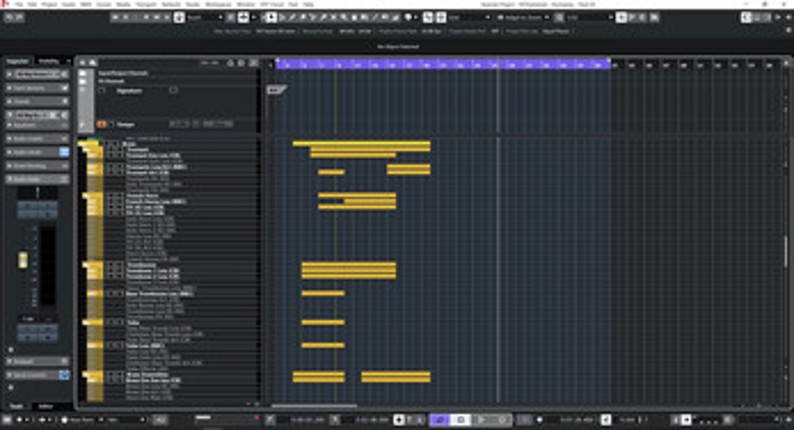The width and height of the screenshot is (794, 430).
Task: Open the Color tool dropdown arrow
Action: click(416, 17)
